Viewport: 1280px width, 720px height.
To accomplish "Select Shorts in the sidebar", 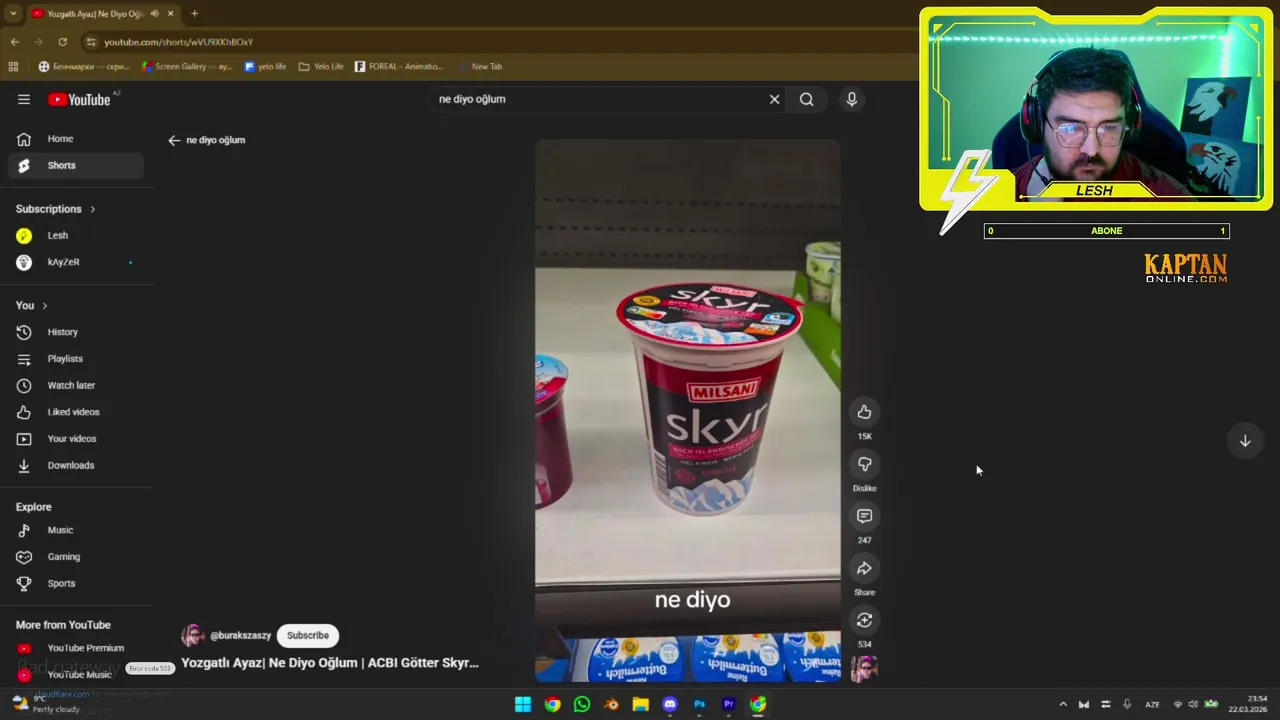I will [x=76, y=165].
